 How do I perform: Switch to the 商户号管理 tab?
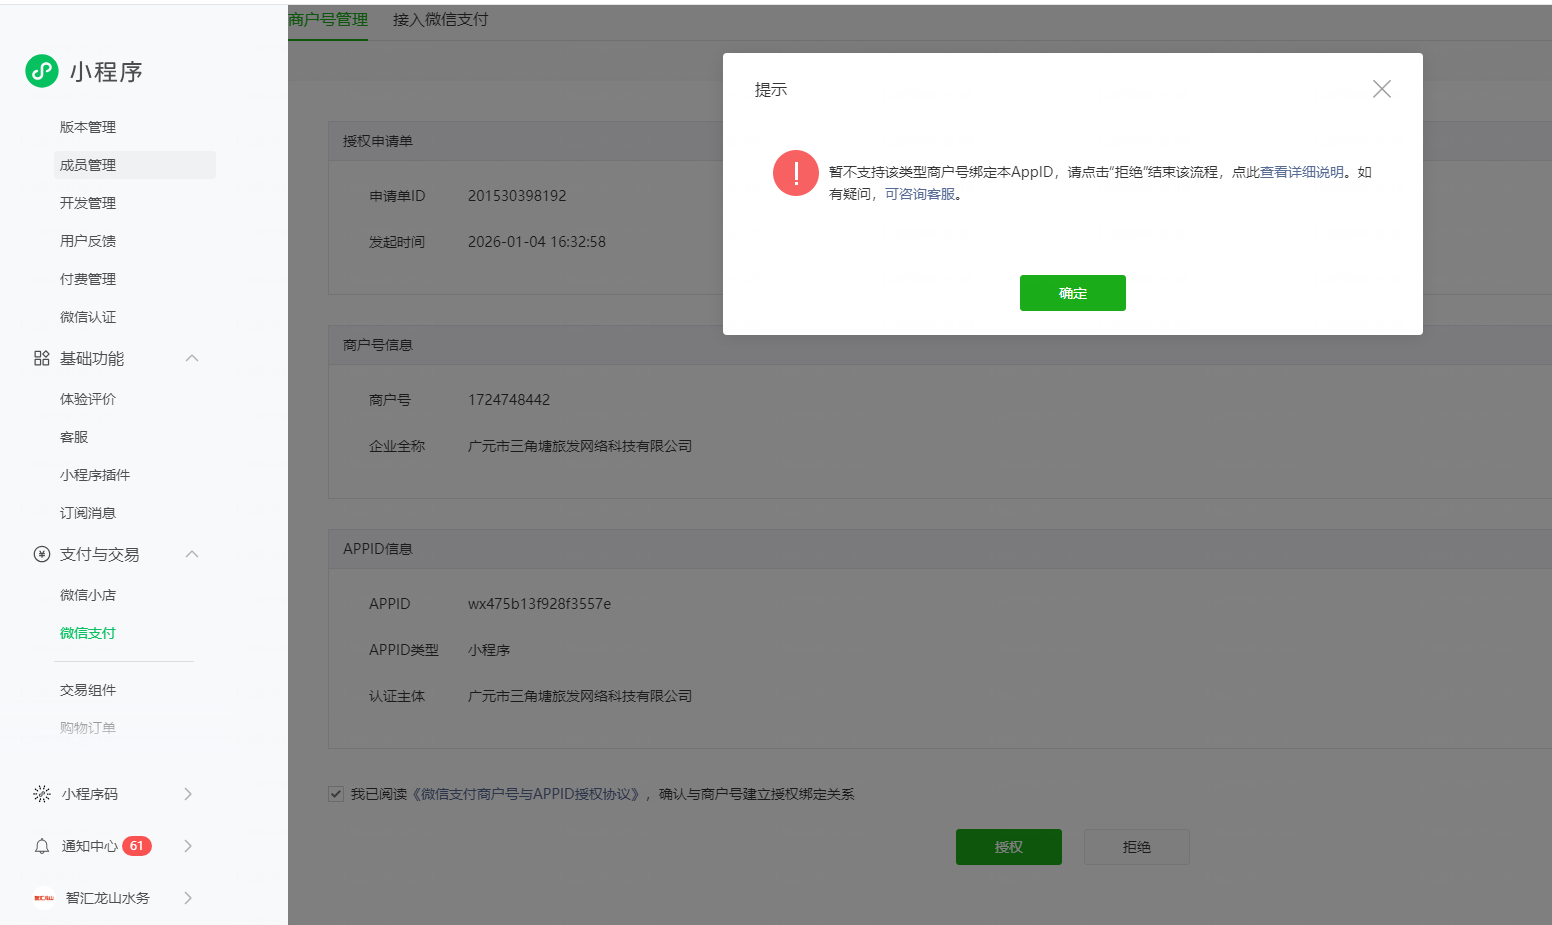click(328, 19)
